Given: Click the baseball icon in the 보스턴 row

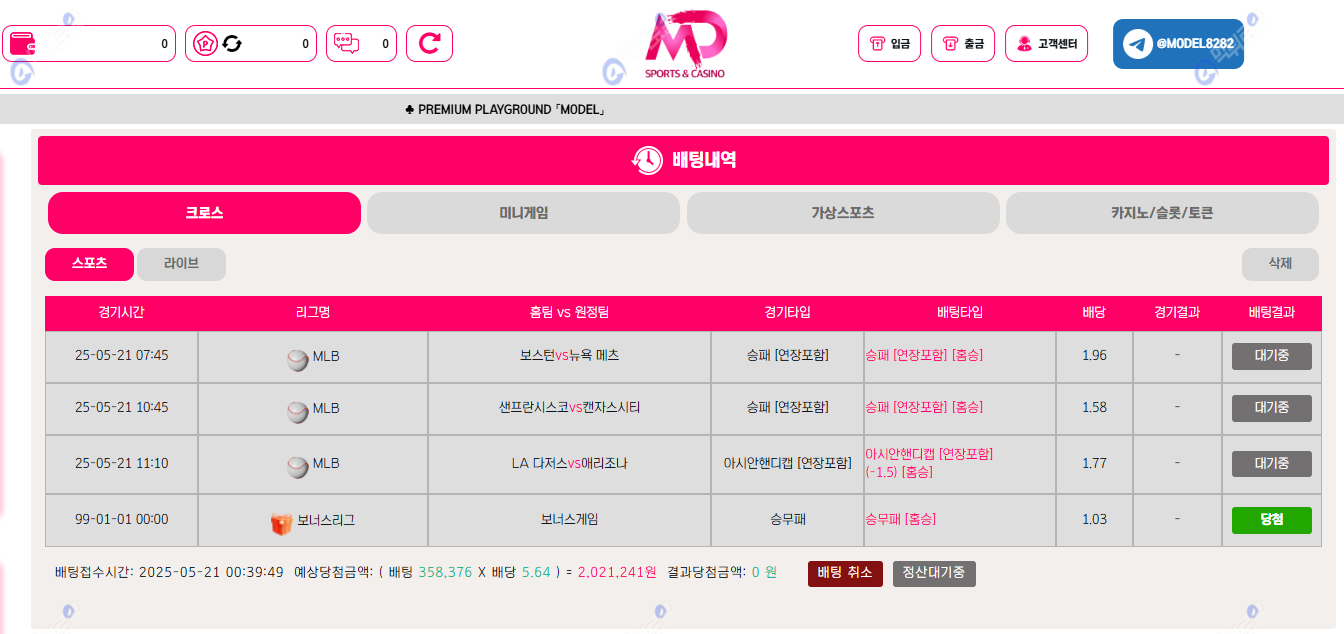Looking at the screenshot, I should (297, 357).
